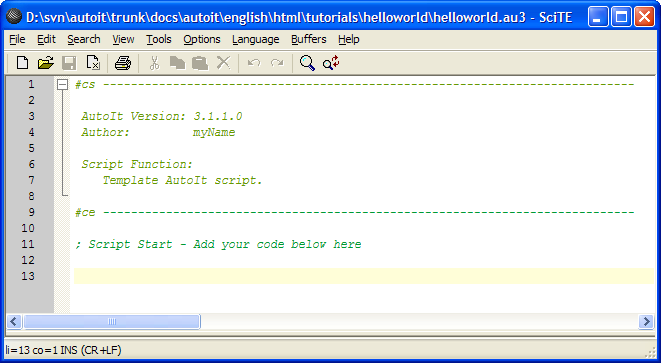Screen dimensions: 661x363
Task: Open the Buffers menu
Action: 309,39
